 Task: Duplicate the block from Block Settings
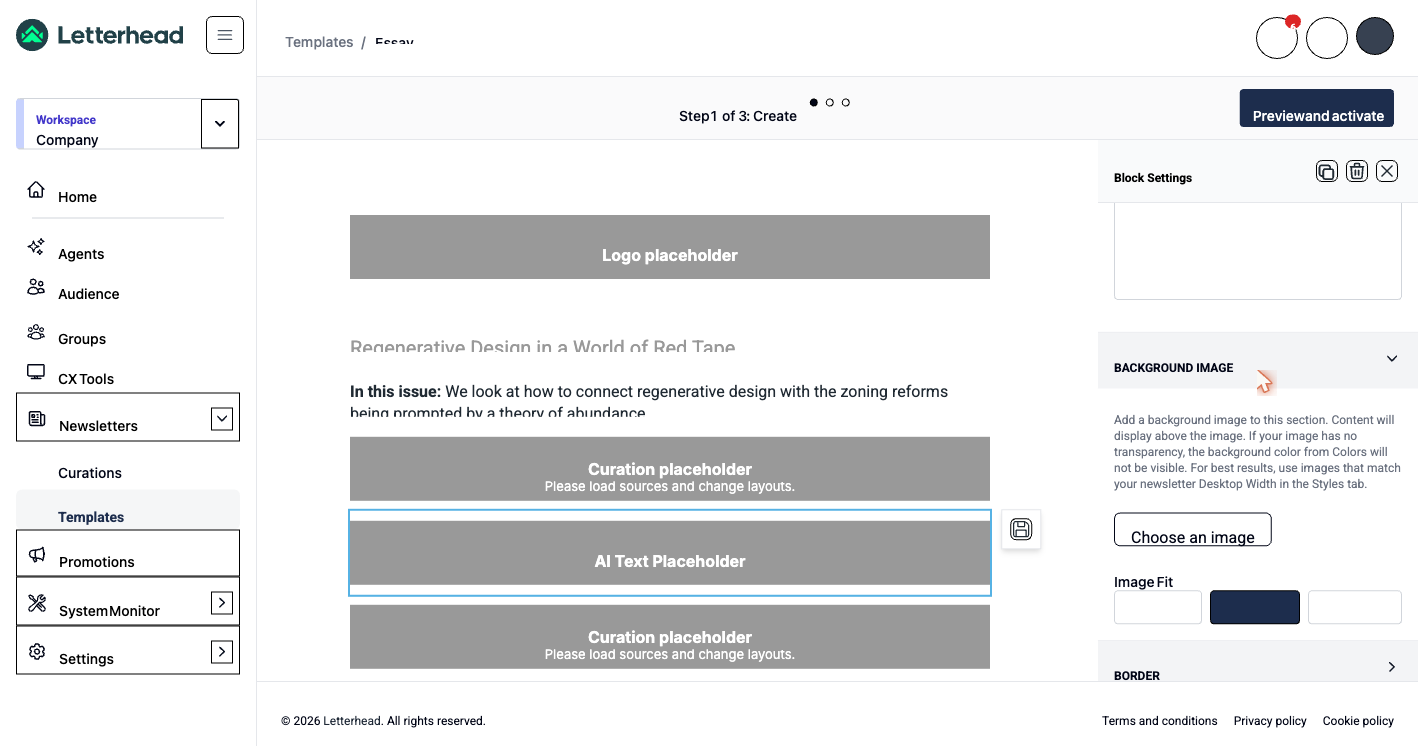(1327, 171)
